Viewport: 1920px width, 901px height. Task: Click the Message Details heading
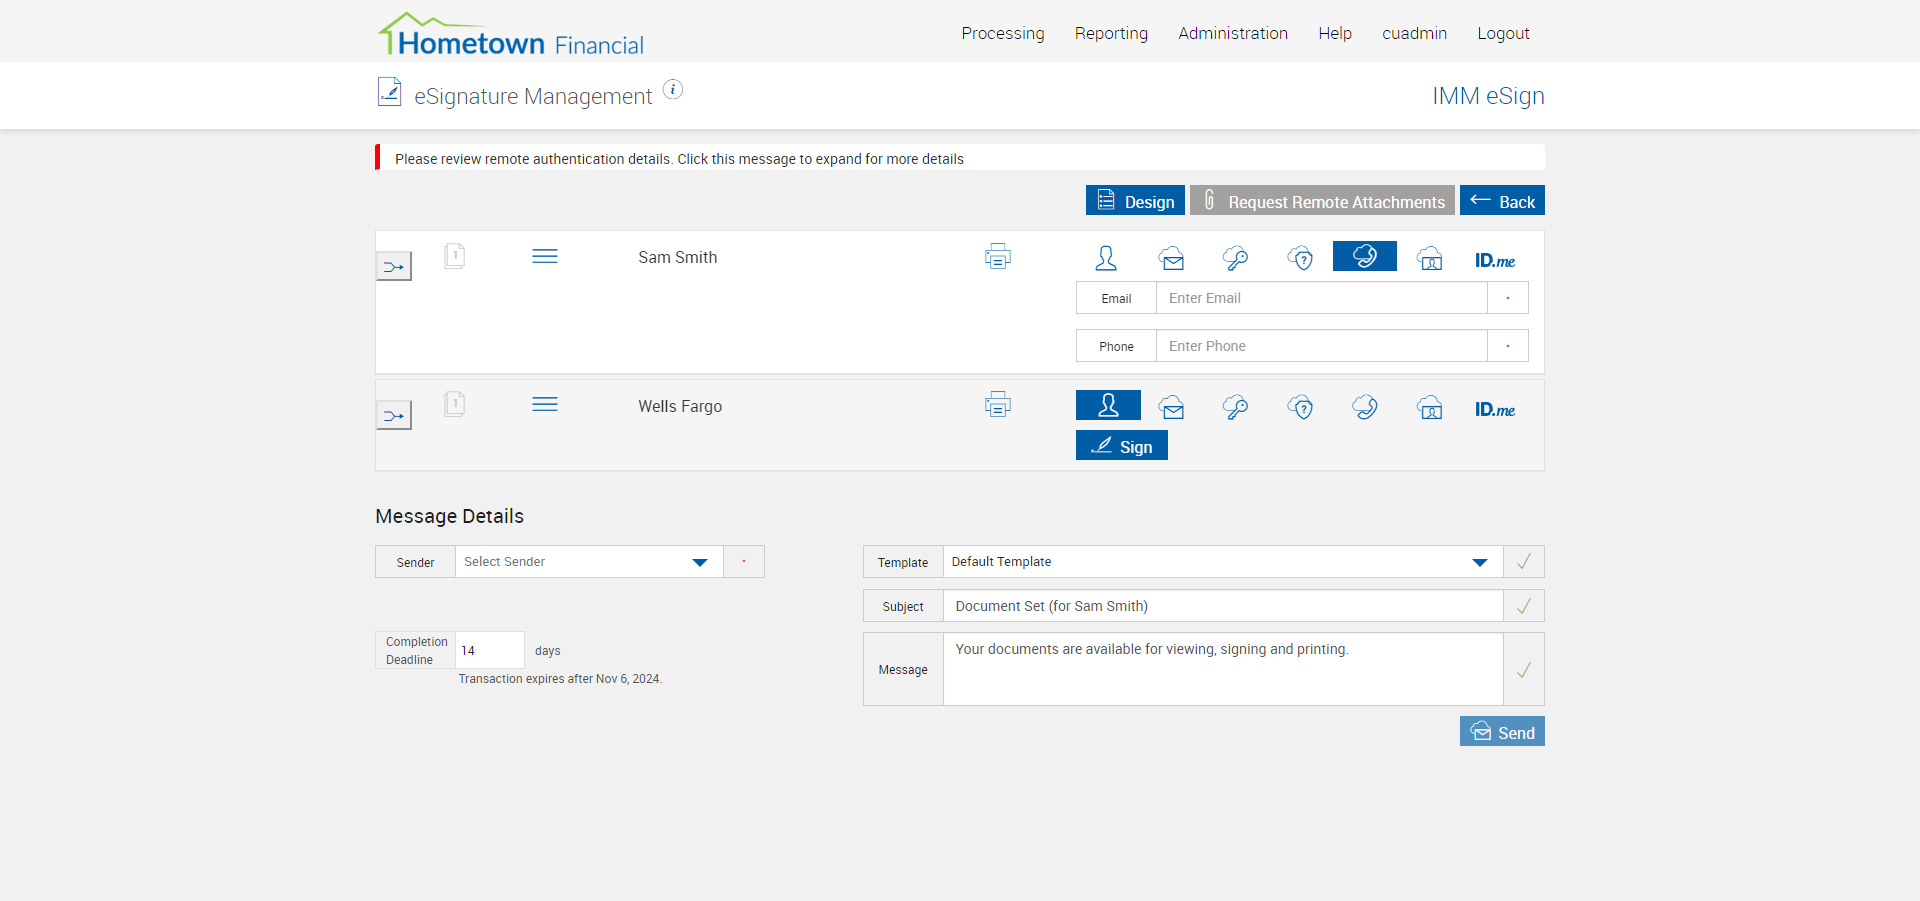(x=449, y=516)
